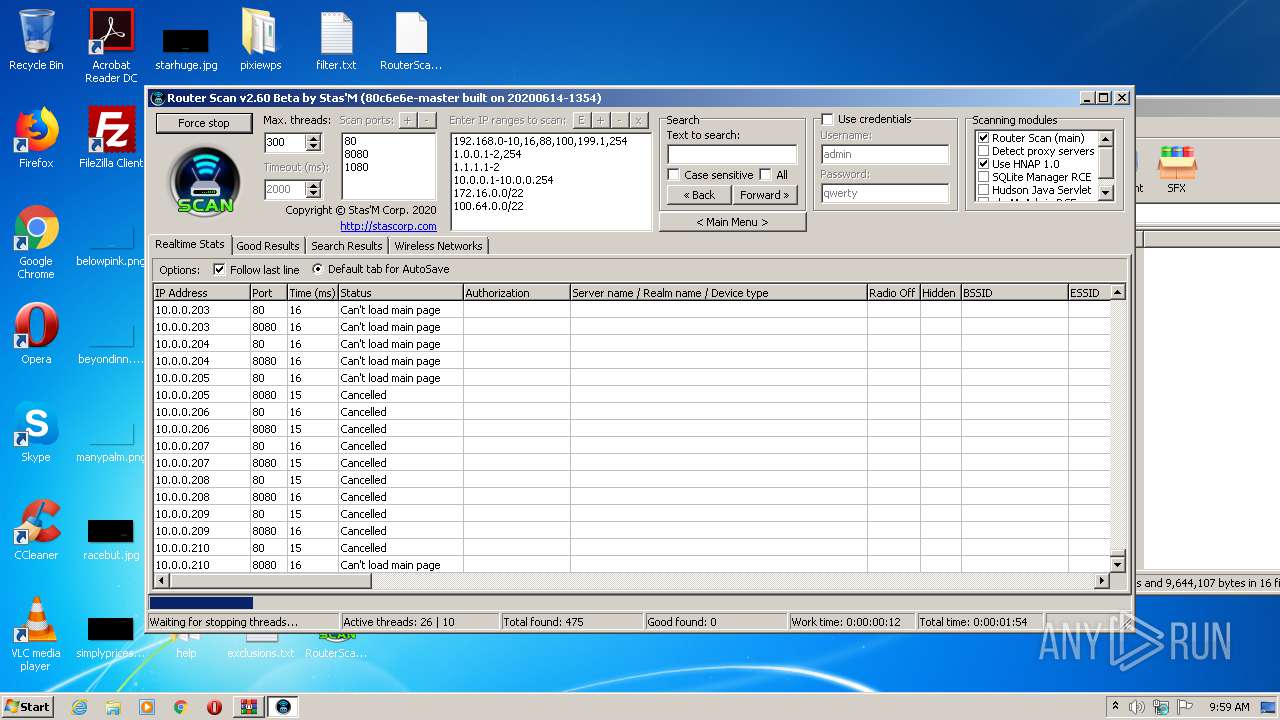The image size is (1280, 720).
Task: Click the Force stop button
Action: [204, 123]
